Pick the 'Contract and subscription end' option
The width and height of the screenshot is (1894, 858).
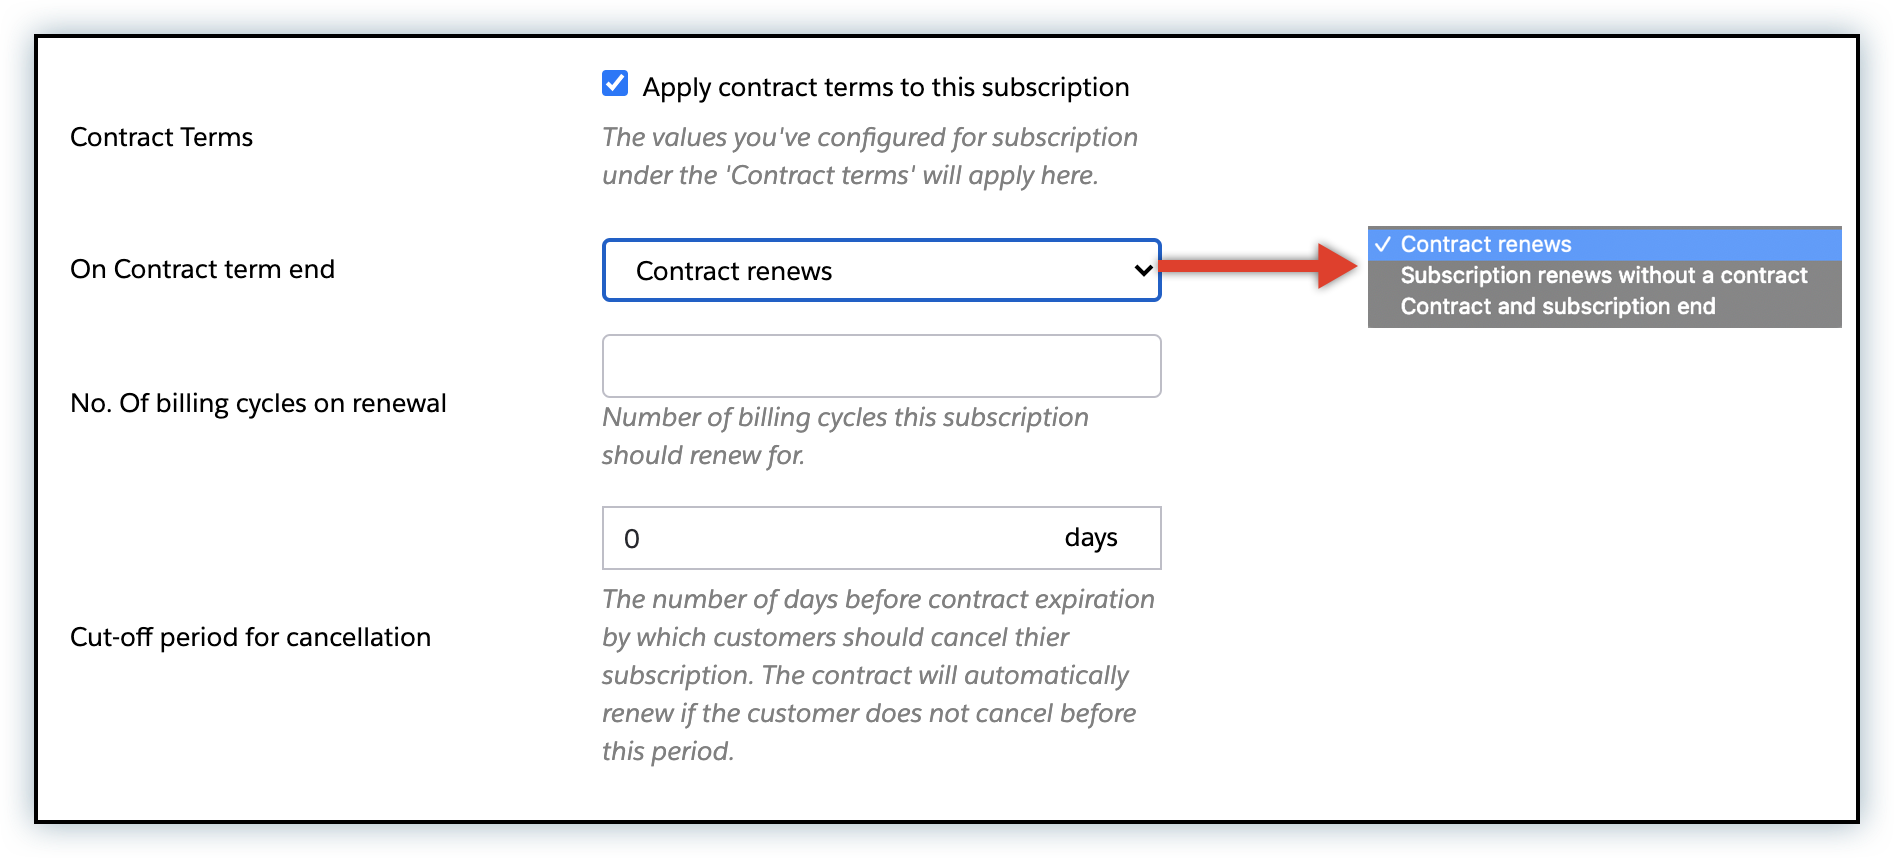[1557, 306]
